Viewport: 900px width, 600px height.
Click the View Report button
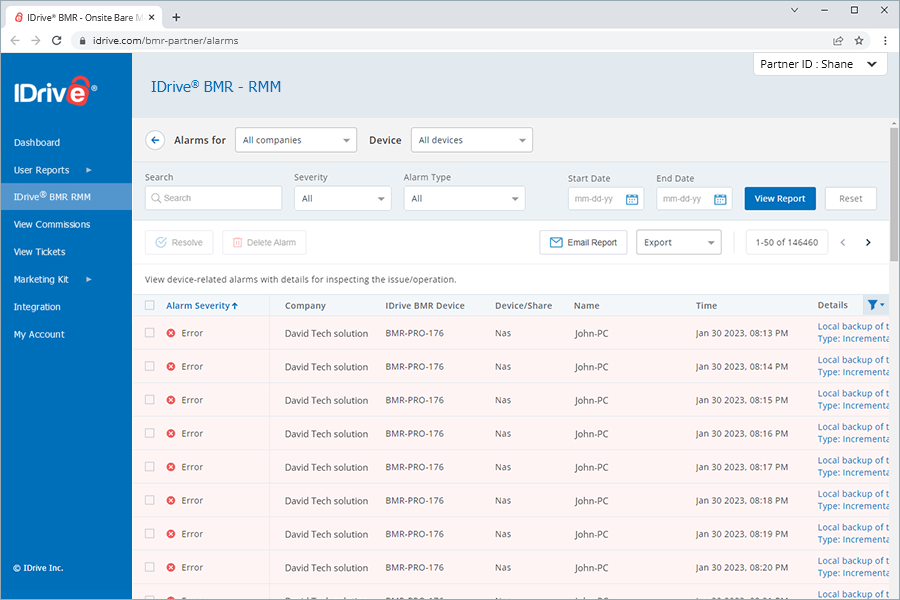click(x=780, y=199)
